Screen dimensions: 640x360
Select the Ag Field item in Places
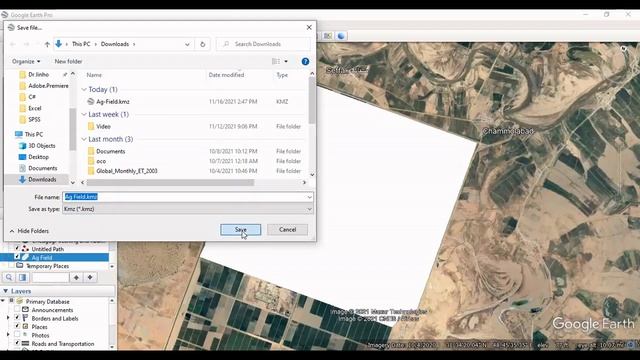click(x=42, y=257)
